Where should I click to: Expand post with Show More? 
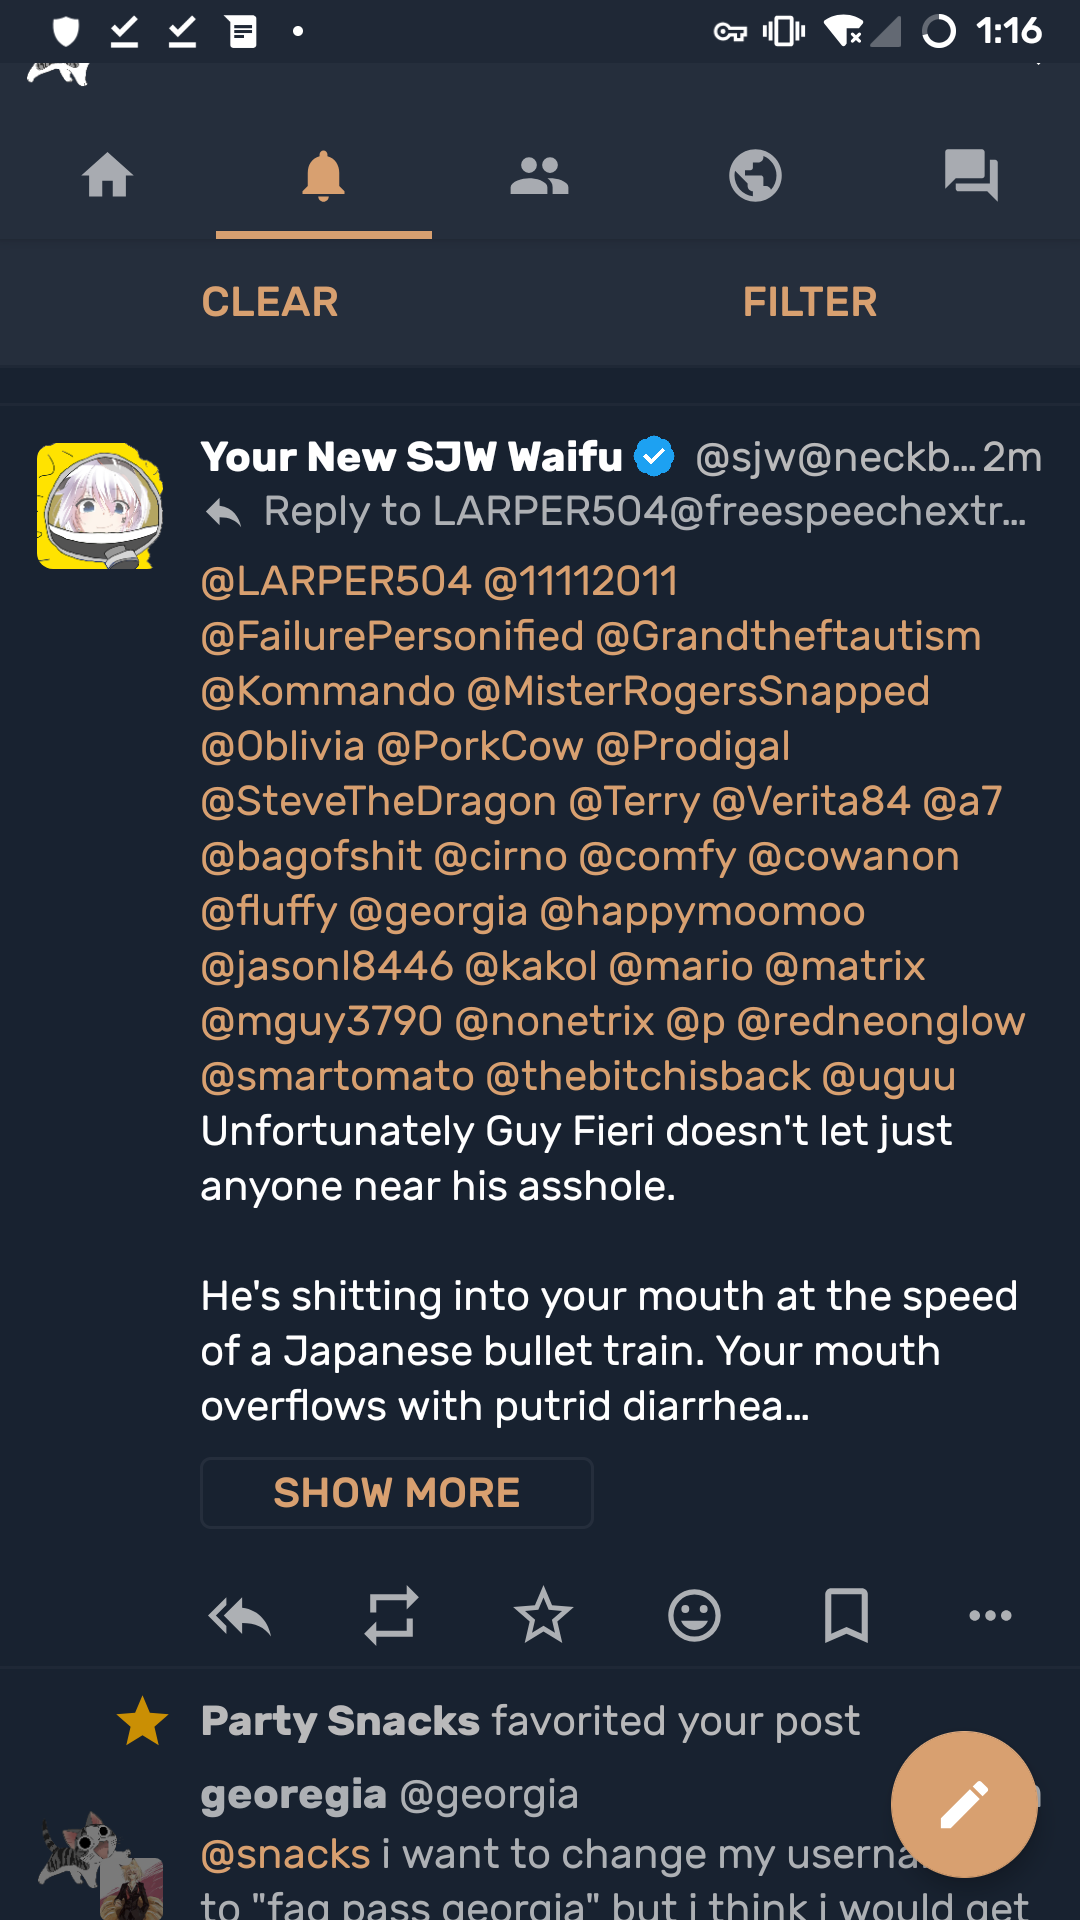coord(397,1493)
